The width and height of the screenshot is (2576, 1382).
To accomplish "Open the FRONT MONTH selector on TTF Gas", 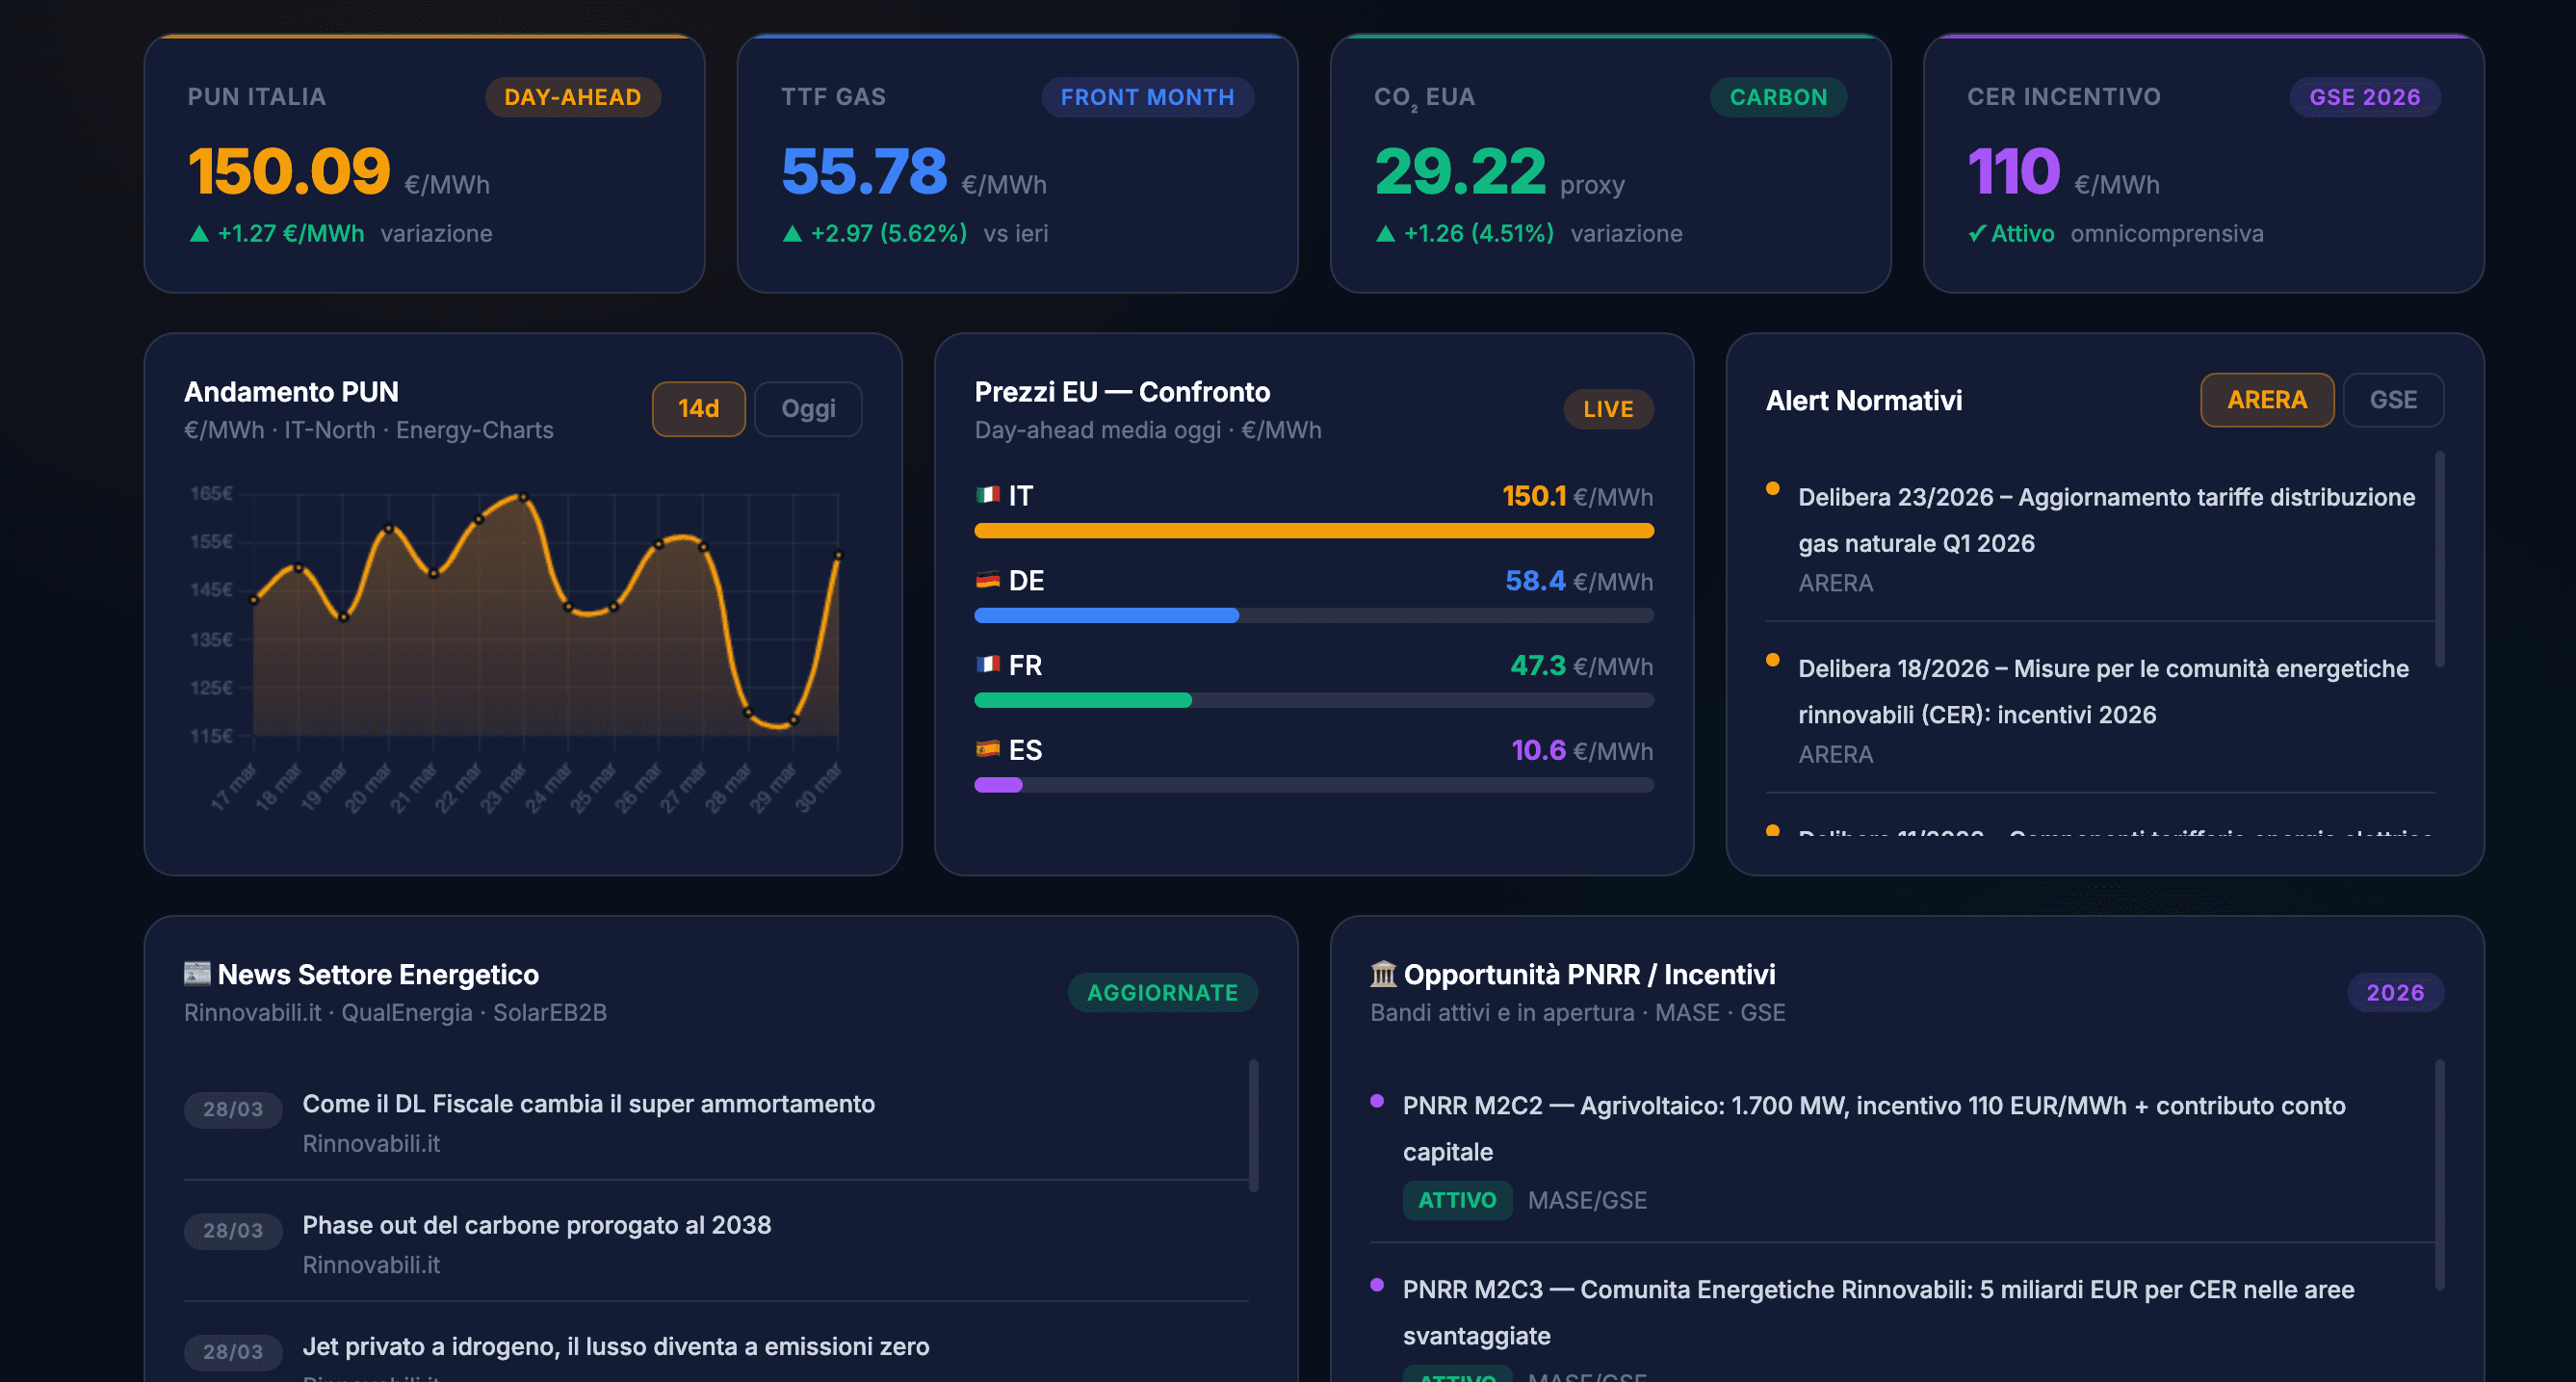I will (1146, 97).
